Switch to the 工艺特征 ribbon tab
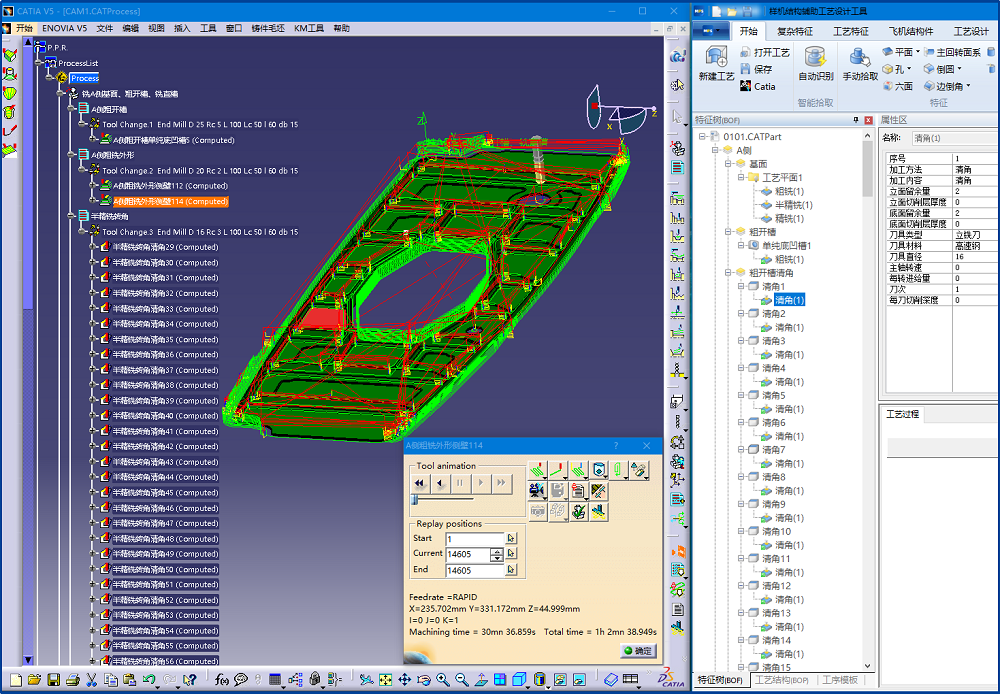Image resolution: width=1000 pixels, height=694 pixels. coord(851,31)
